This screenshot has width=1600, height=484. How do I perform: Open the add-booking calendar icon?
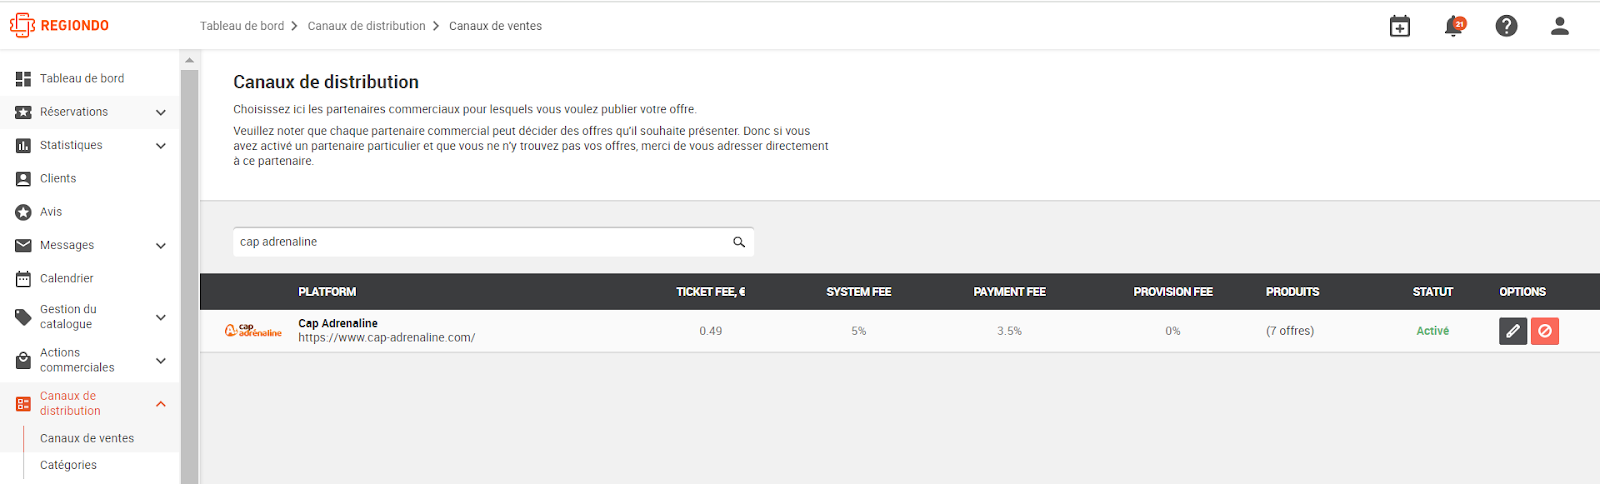[1400, 26]
